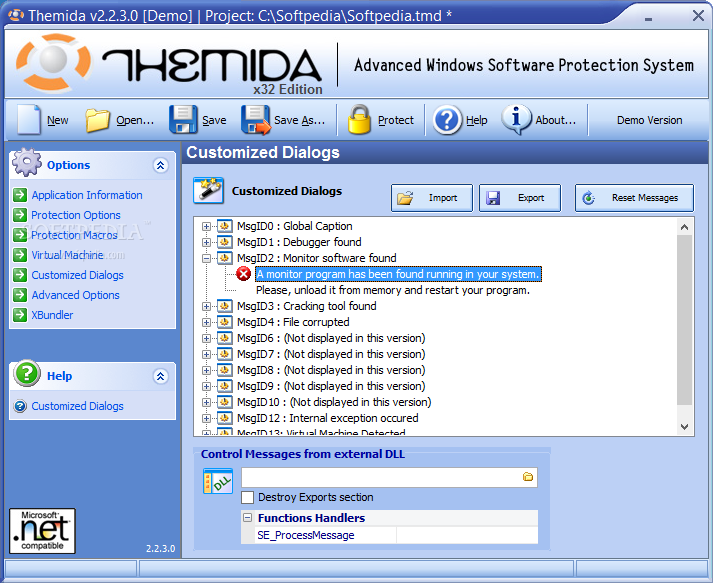Click the Options gear icon
The height and width of the screenshot is (583, 713).
click(x=27, y=162)
